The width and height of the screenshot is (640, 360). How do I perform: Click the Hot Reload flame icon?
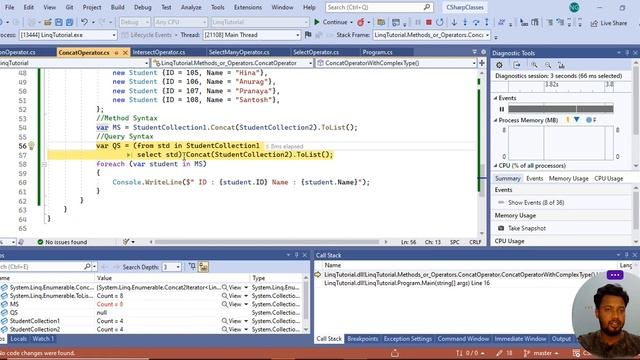361,22
